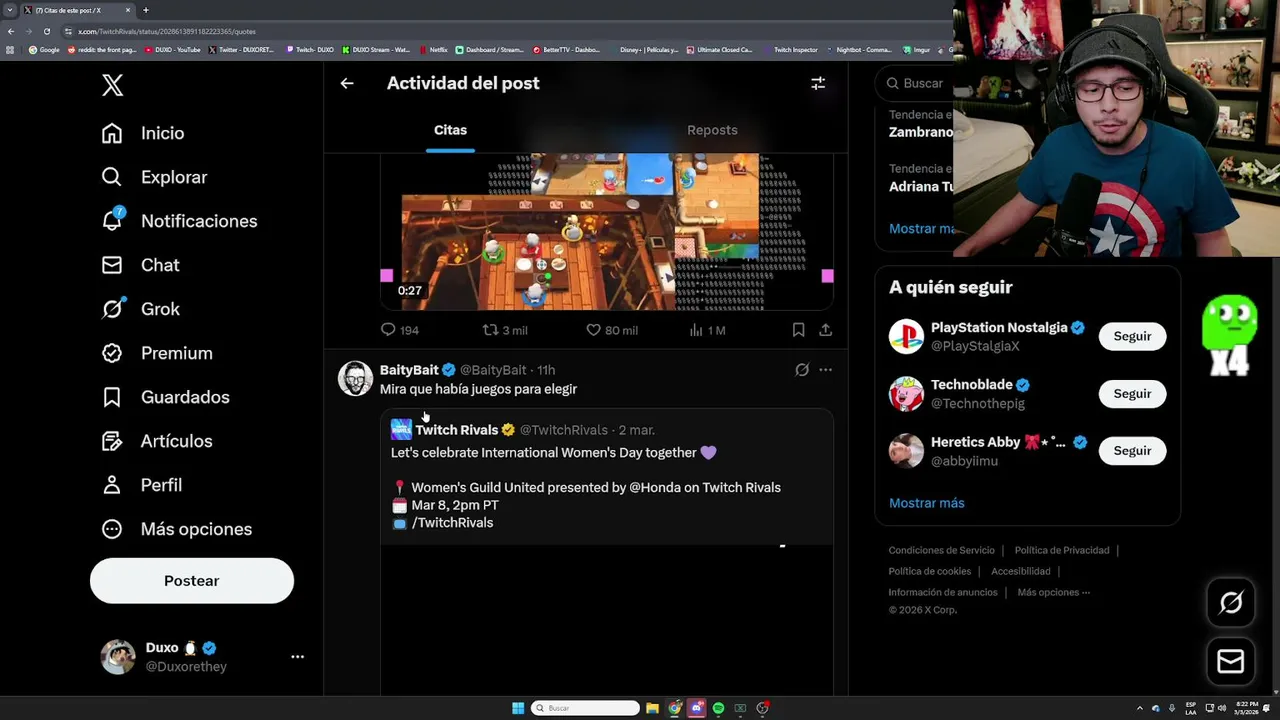Follow Heretics Abby with Seguir

[x=1132, y=451]
